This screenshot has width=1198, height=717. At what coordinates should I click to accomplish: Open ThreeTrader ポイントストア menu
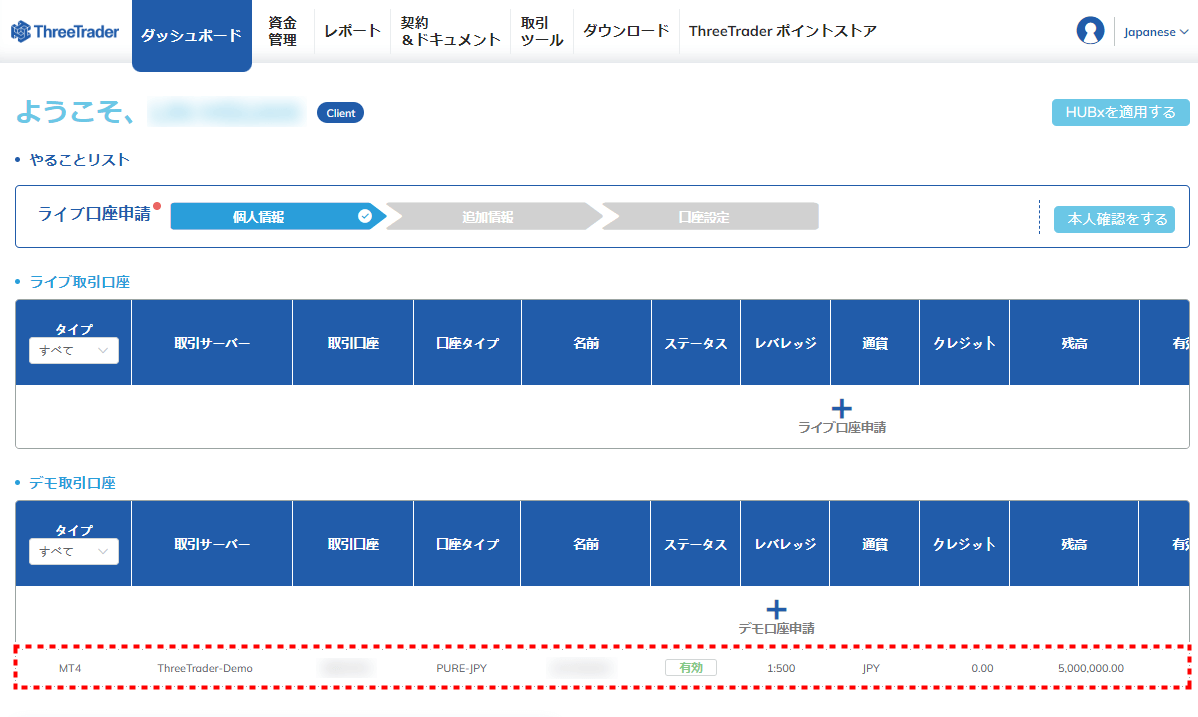tap(782, 31)
